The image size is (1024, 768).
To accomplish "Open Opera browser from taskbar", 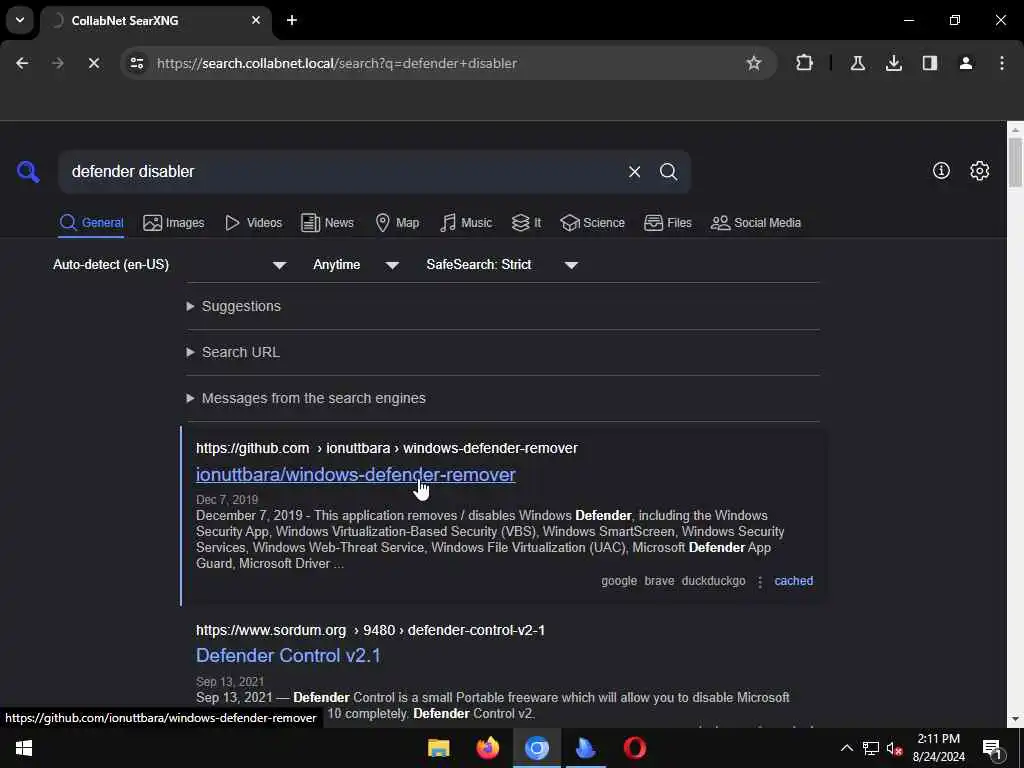I will [634, 748].
